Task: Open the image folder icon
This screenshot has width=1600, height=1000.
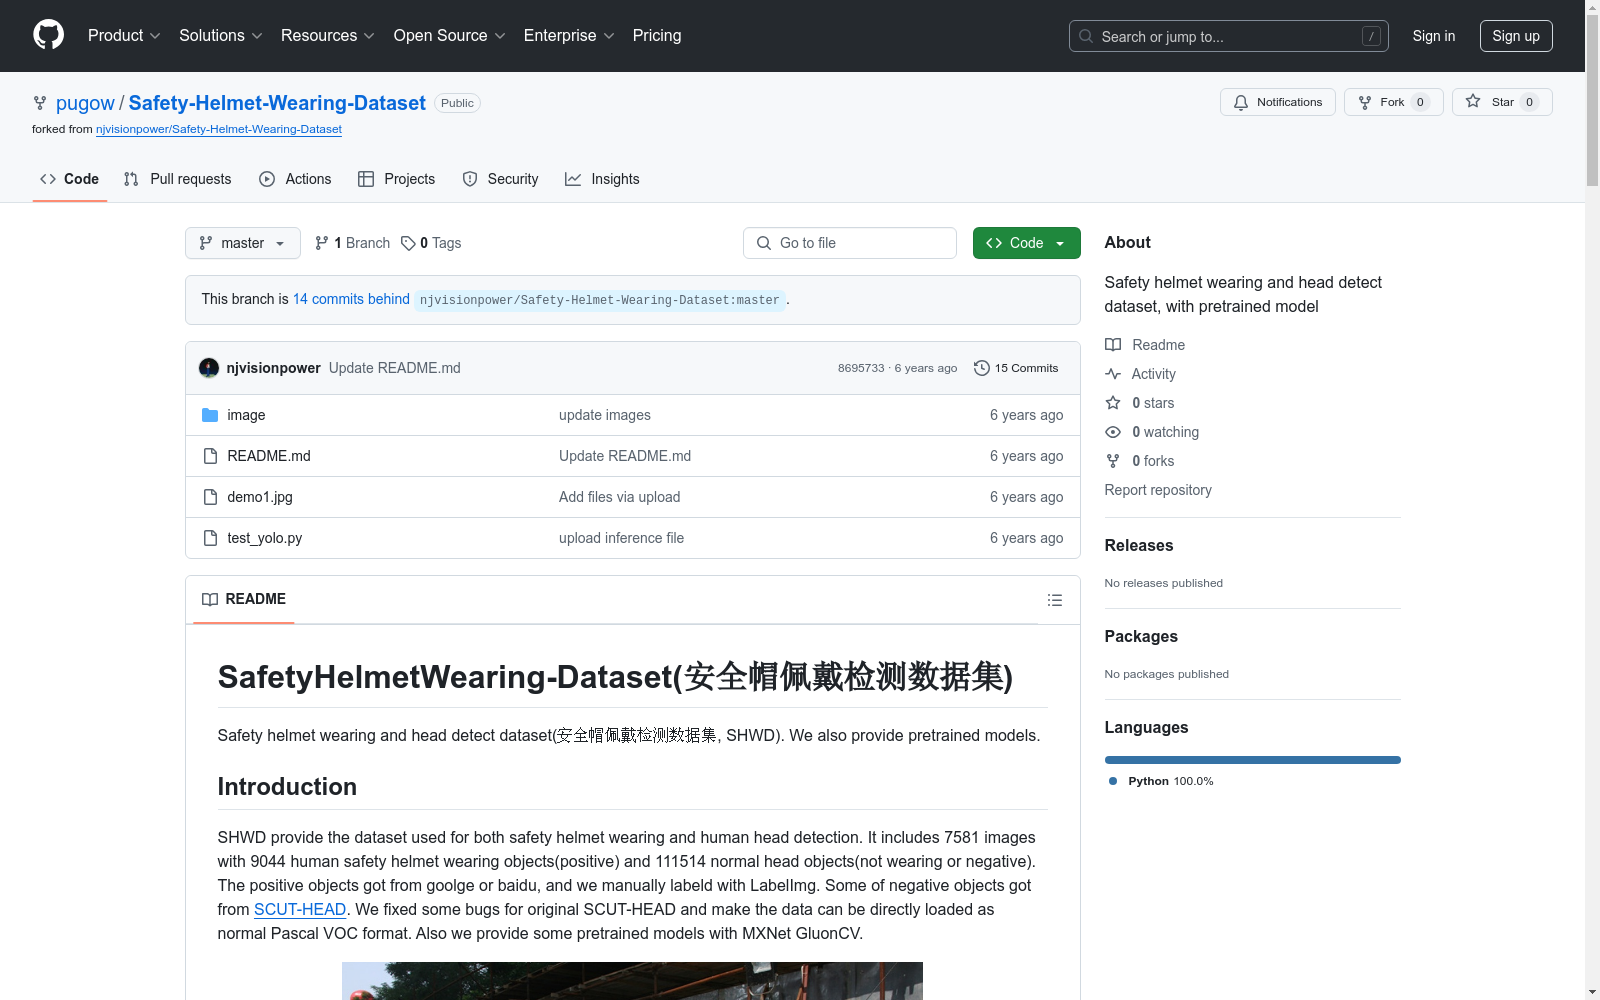Action: pos(210,415)
